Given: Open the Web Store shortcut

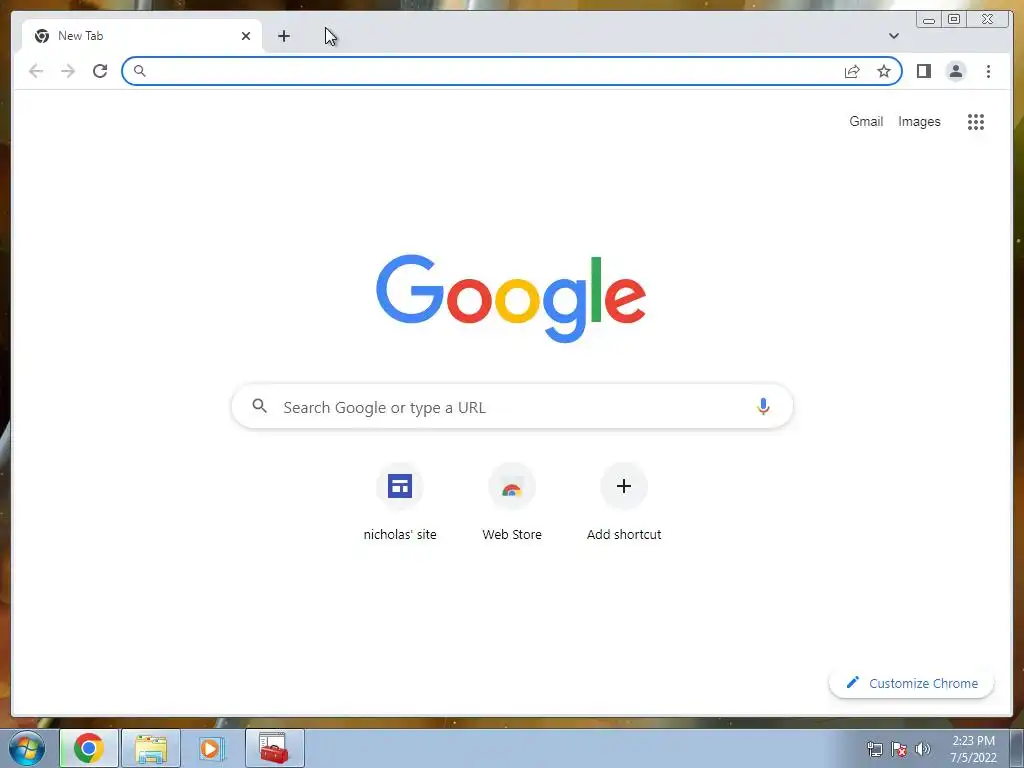Looking at the screenshot, I should coord(512,503).
